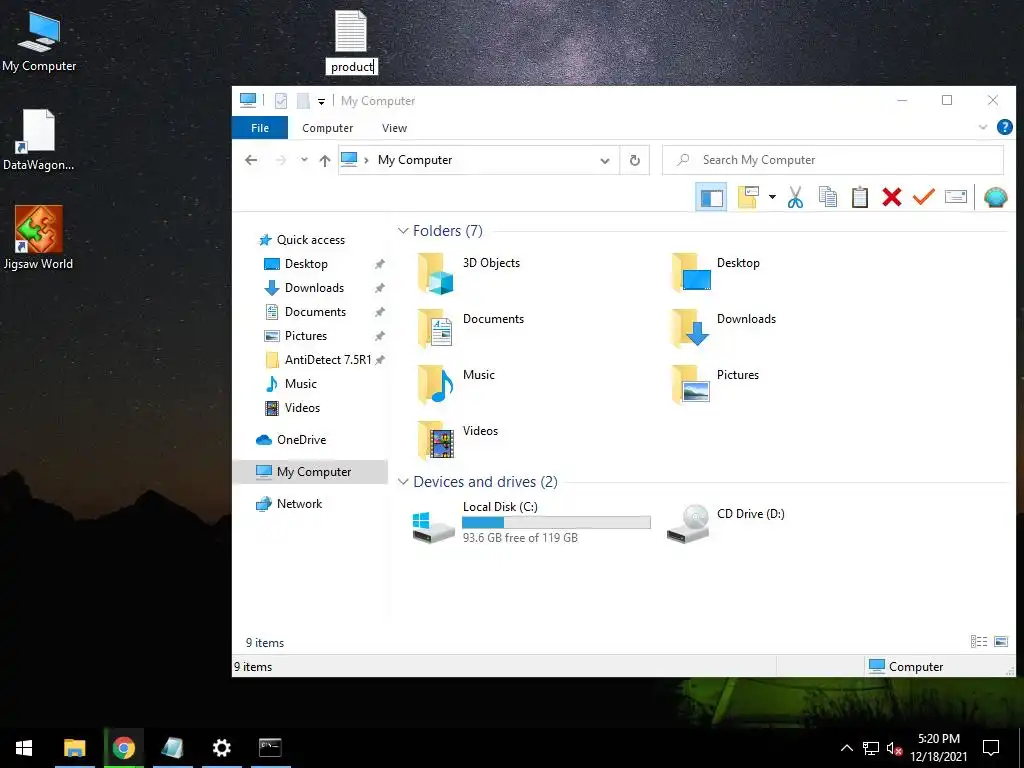
Task: Open Explorer help question mark
Action: 1004,127
